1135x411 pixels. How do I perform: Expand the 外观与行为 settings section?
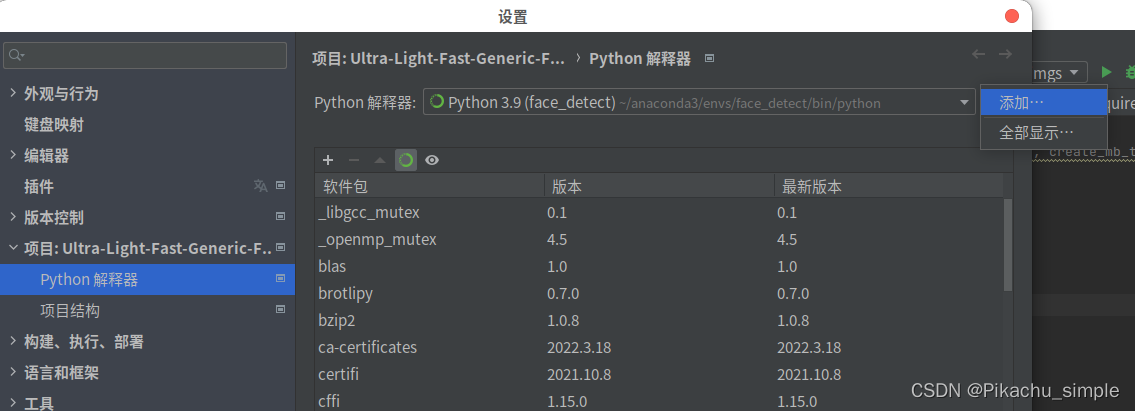coord(12,94)
